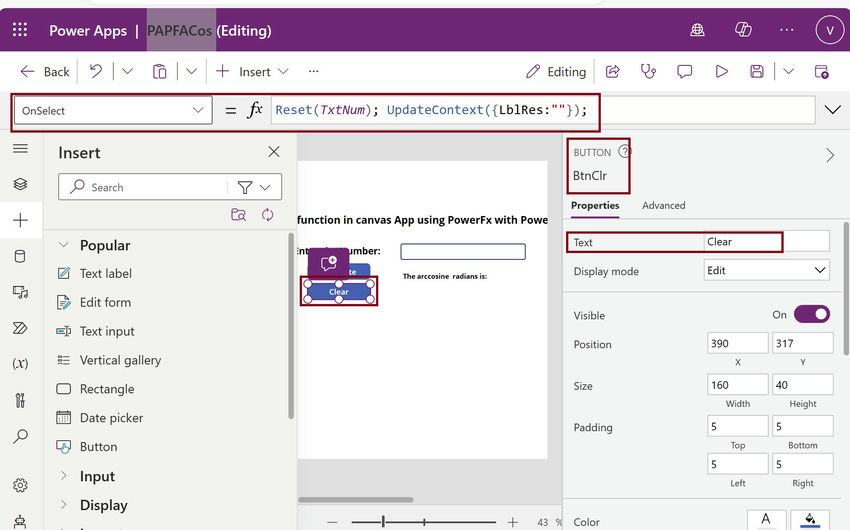The image size is (850, 530).
Task: Switch to the Properties tab
Action: click(595, 205)
